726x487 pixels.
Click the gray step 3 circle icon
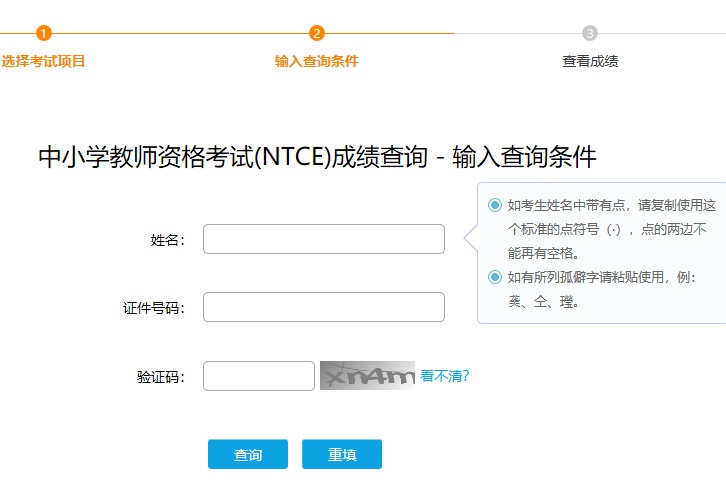pos(590,33)
